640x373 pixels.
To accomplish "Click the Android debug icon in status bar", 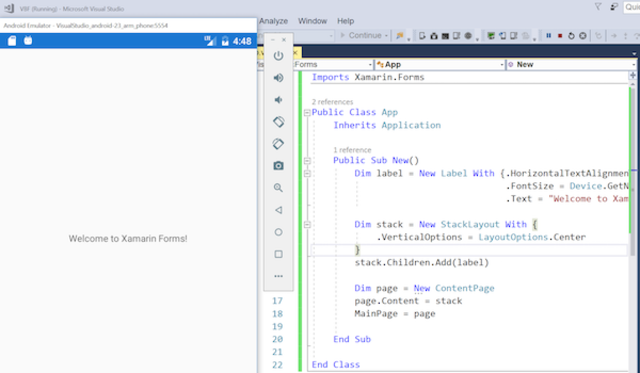I will (x=28, y=40).
